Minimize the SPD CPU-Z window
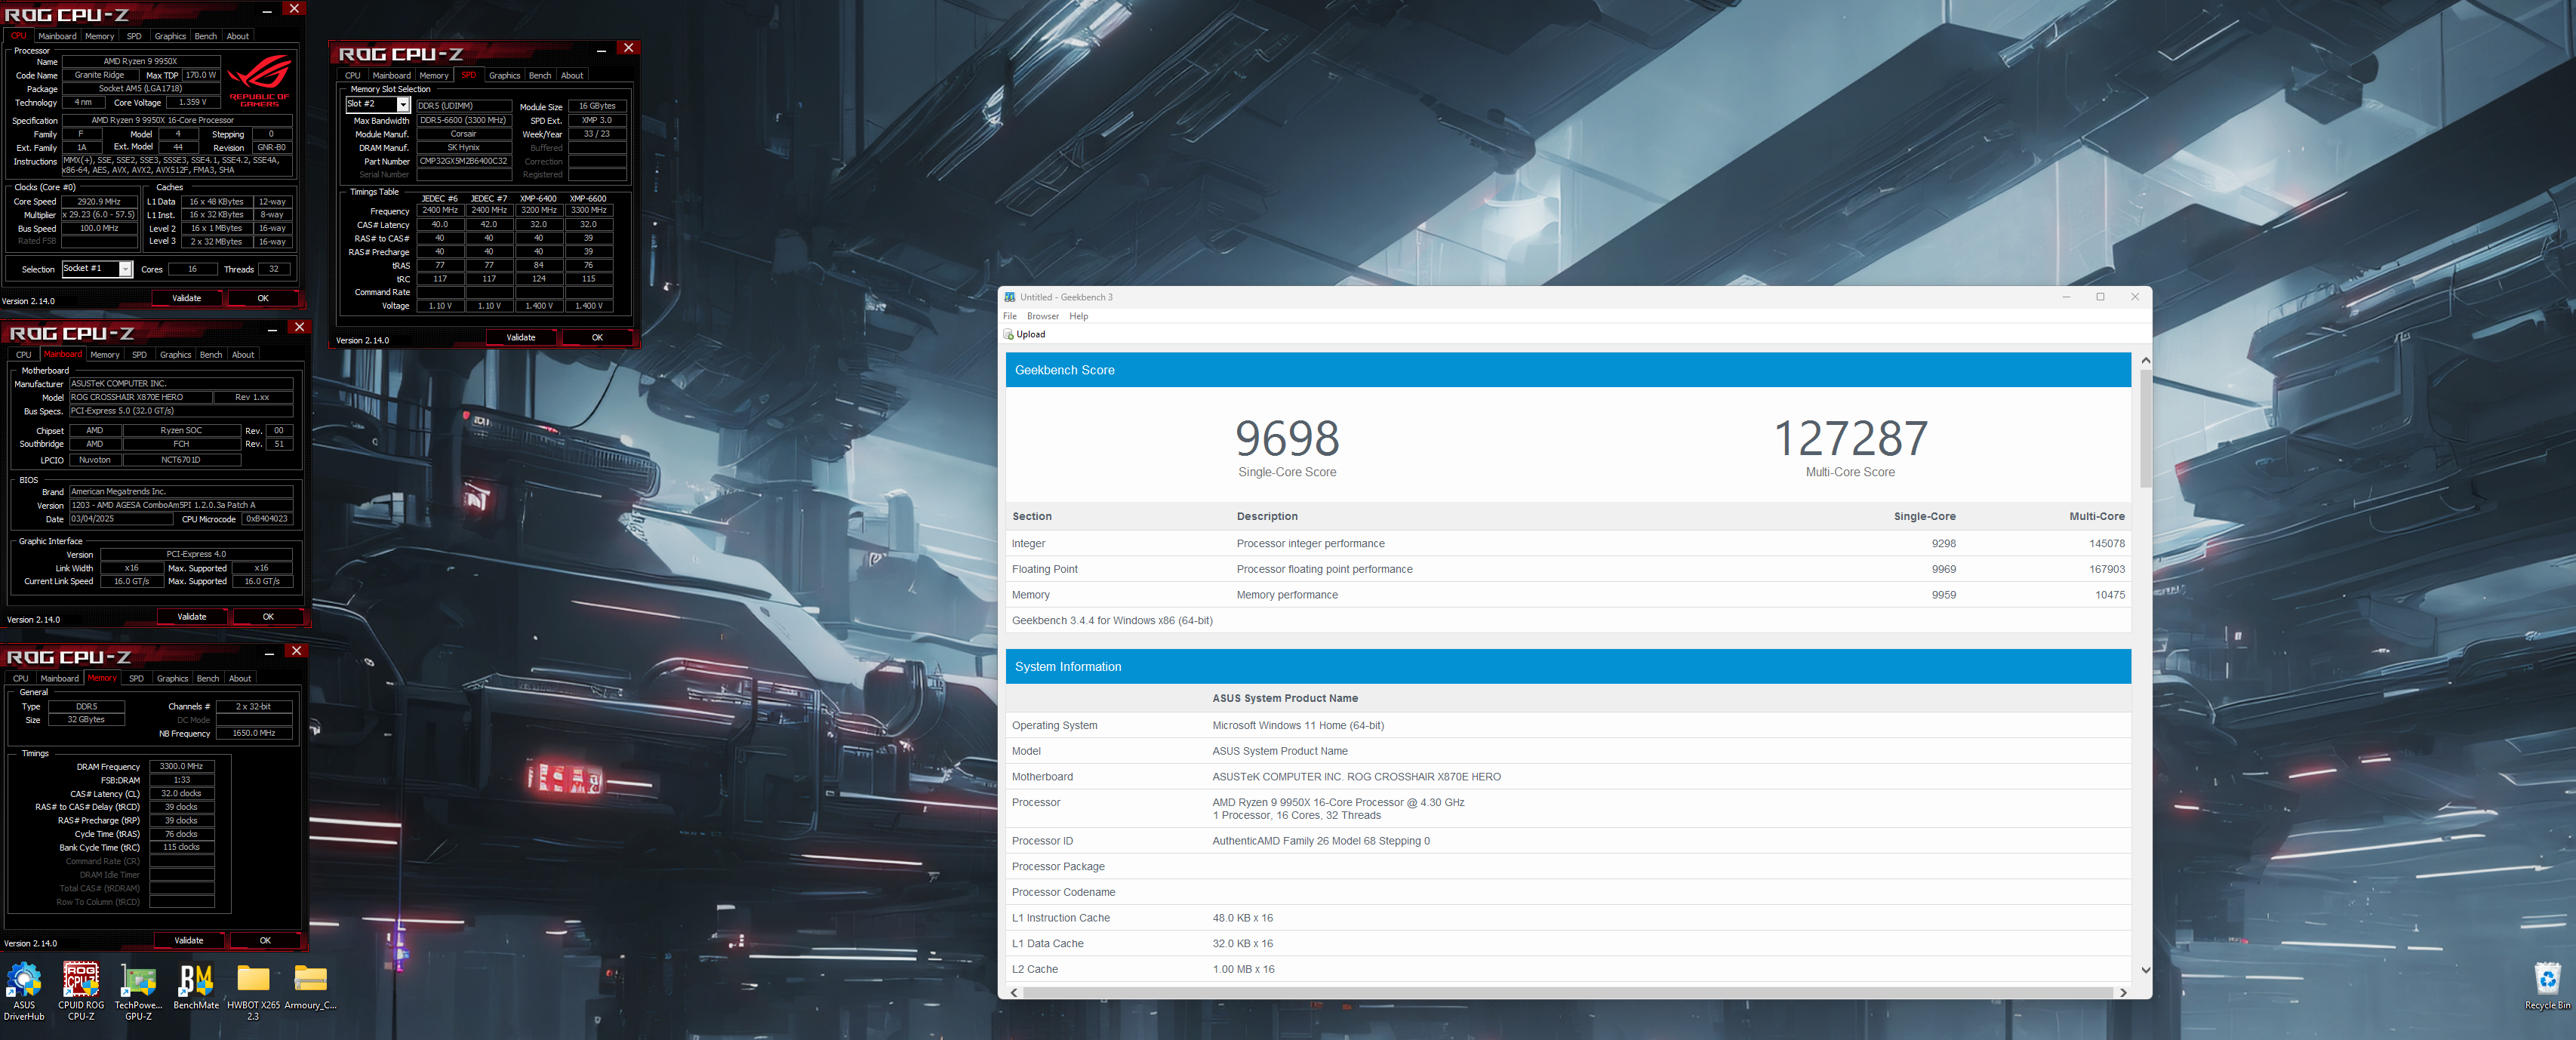 click(601, 49)
